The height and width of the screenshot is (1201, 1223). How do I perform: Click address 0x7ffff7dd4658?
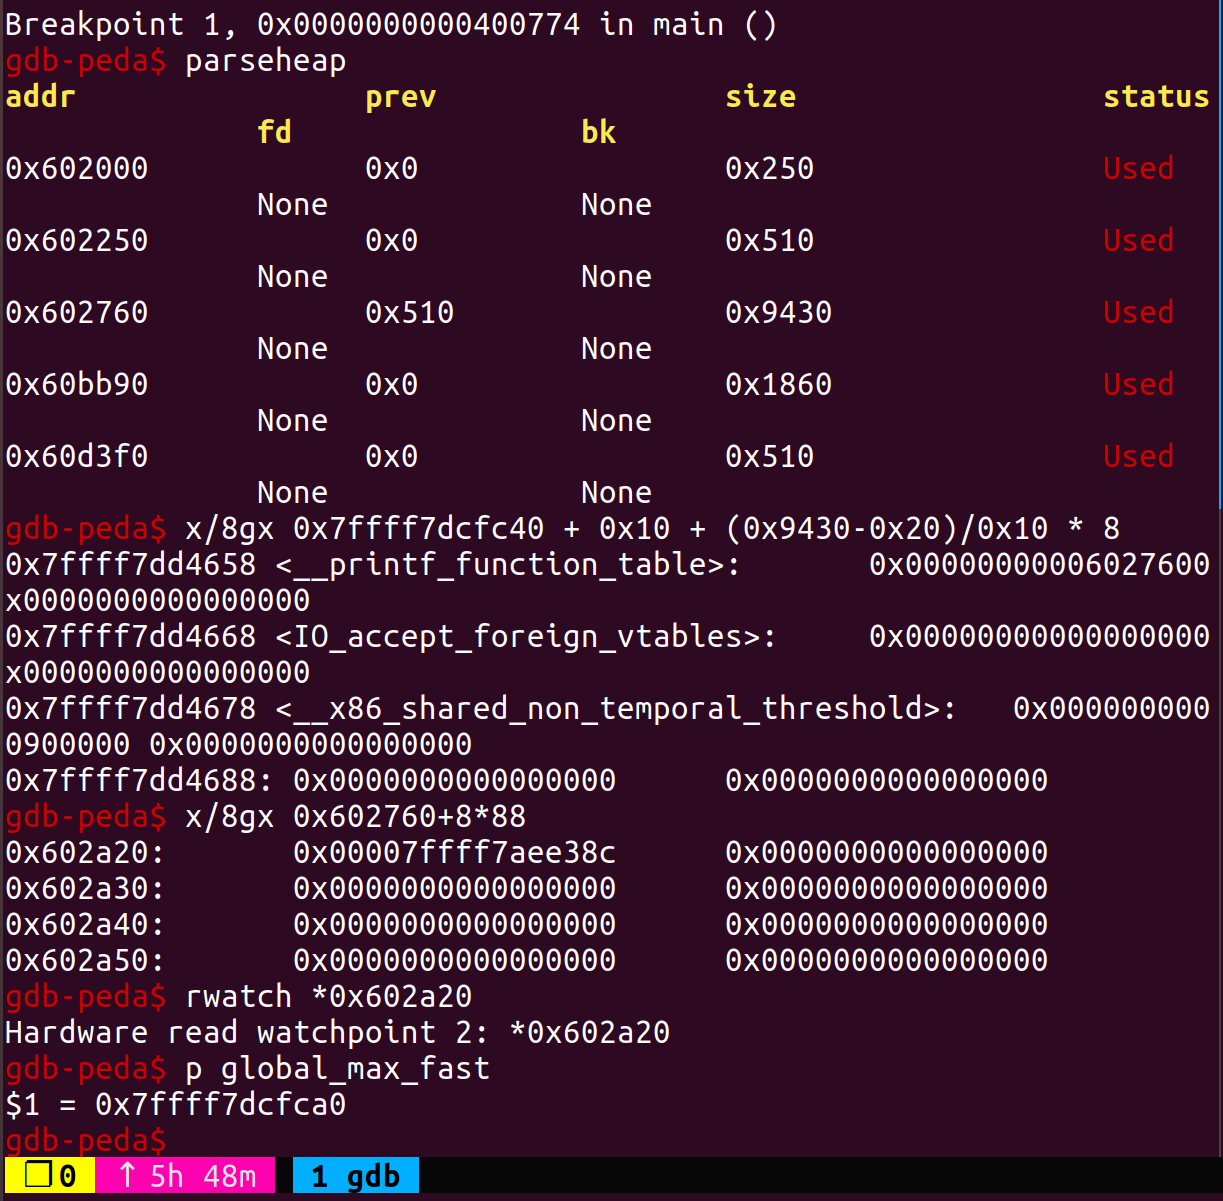coord(130,564)
